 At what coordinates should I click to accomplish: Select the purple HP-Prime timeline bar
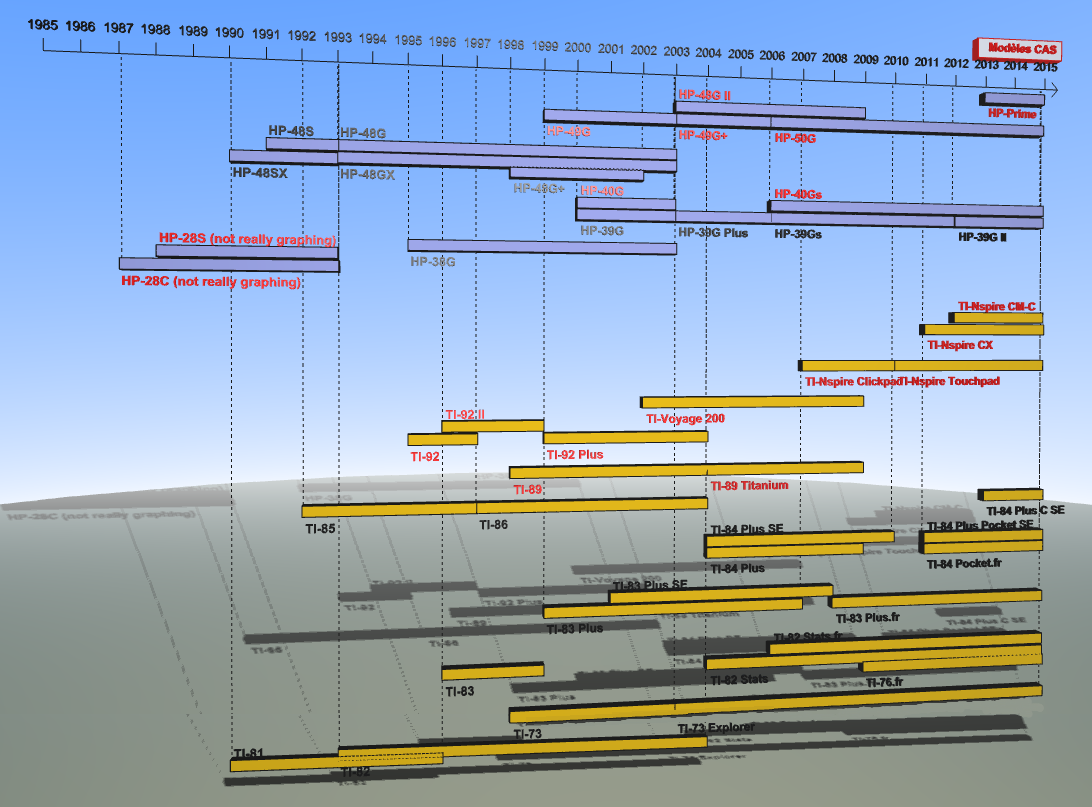click(1012, 99)
